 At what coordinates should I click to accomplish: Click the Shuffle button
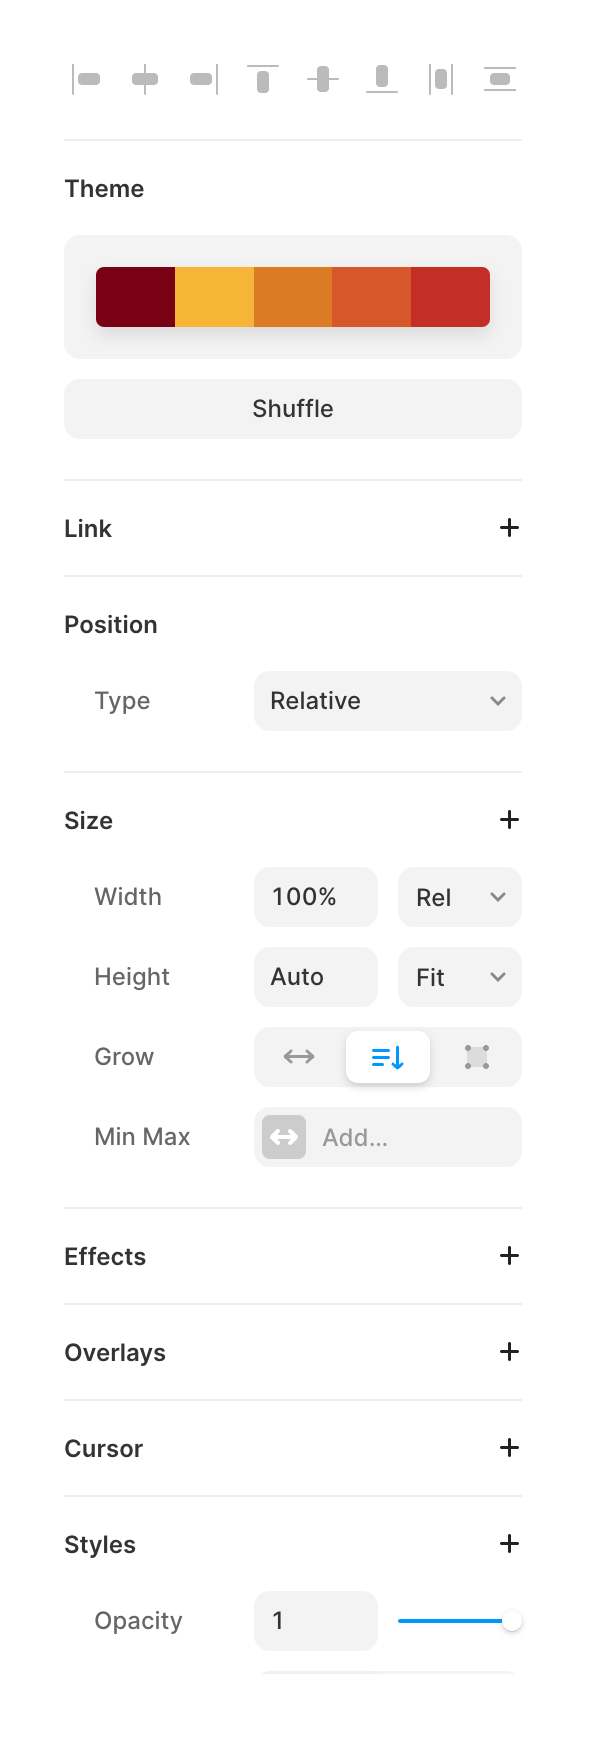(x=292, y=408)
